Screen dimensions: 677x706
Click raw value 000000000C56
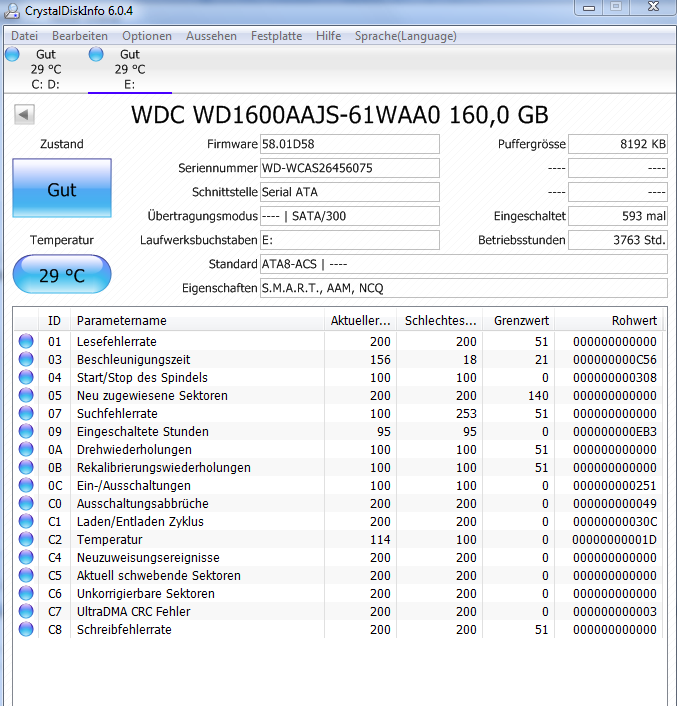pos(615,360)
